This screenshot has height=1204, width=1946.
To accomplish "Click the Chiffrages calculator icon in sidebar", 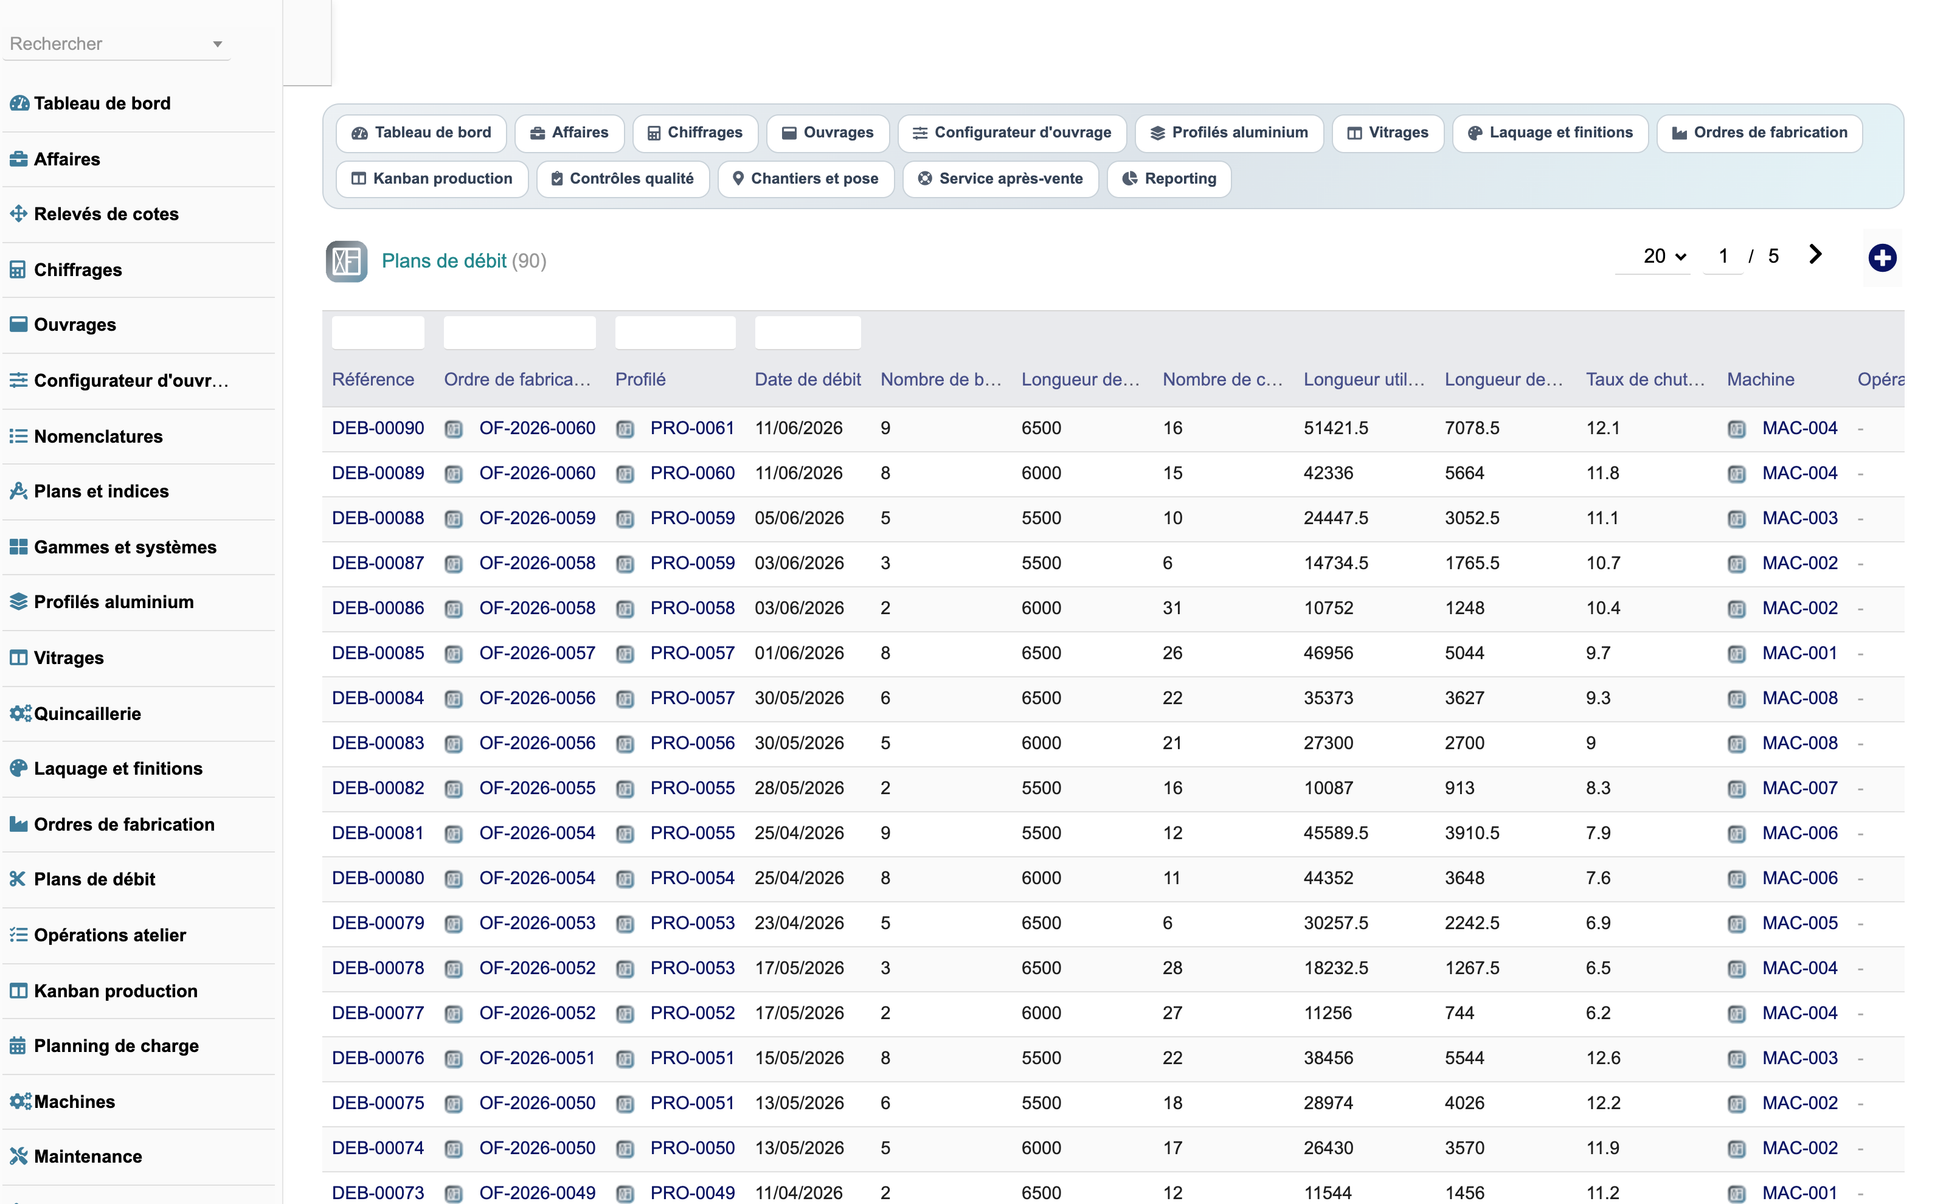I will [18, 270].
